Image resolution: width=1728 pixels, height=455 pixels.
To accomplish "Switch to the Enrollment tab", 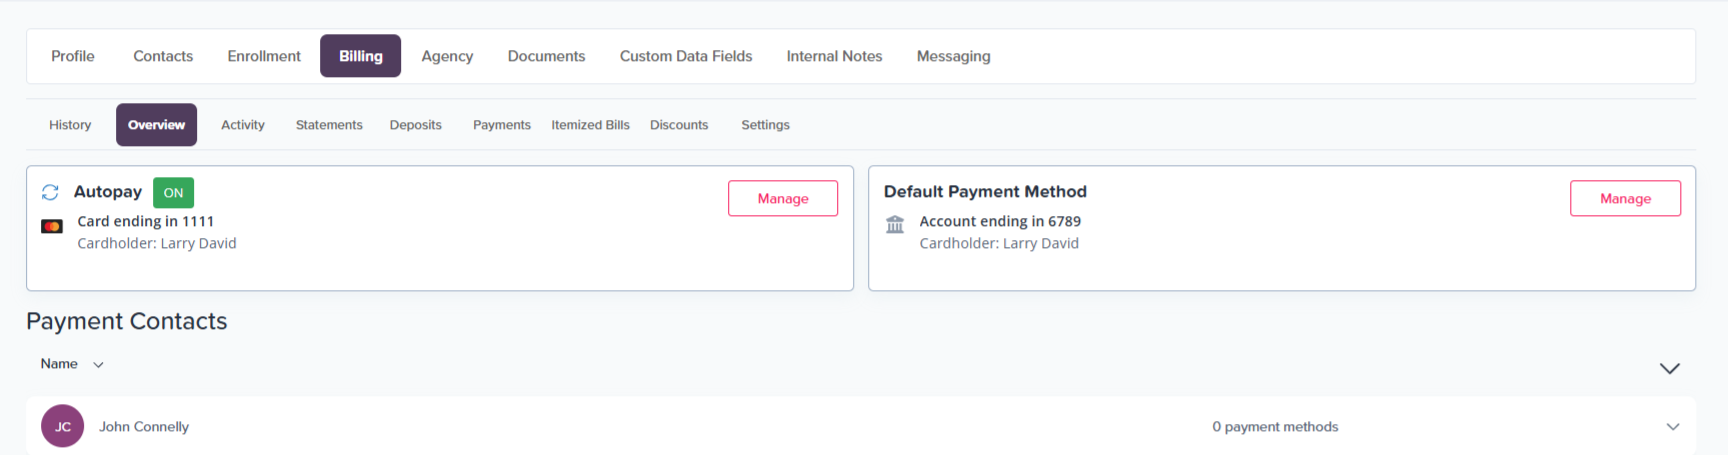I will 264,56.
